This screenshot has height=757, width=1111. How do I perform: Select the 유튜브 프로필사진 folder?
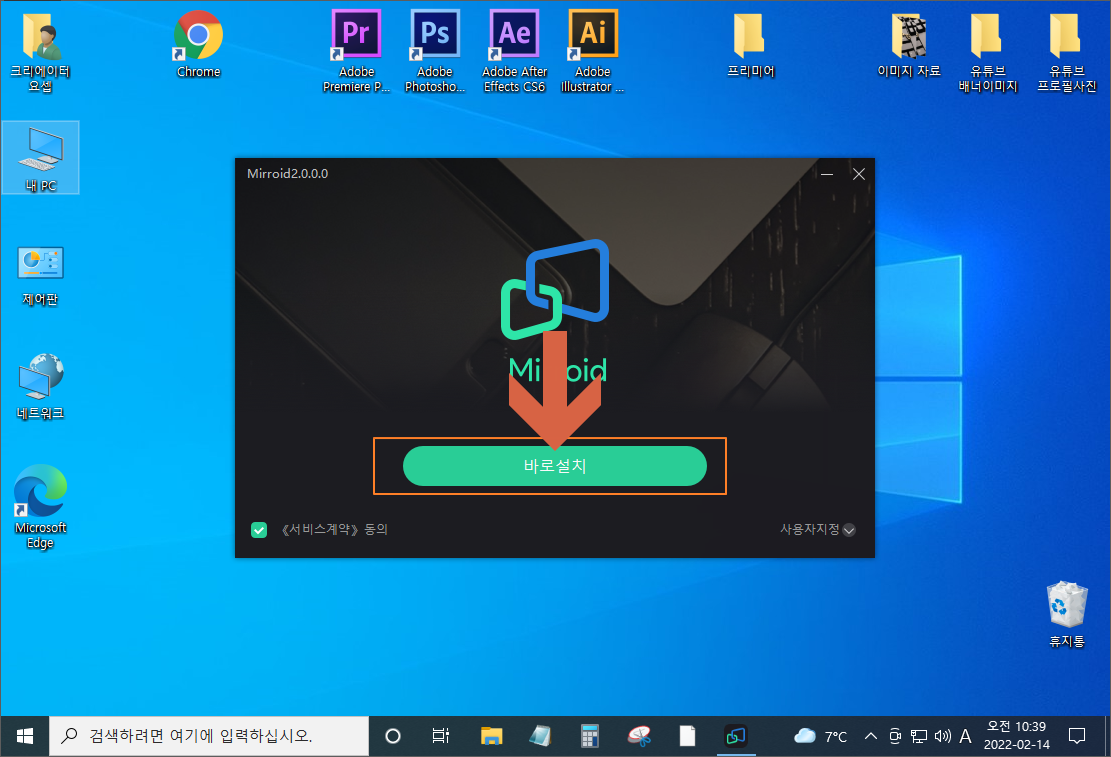(1067, 54)
